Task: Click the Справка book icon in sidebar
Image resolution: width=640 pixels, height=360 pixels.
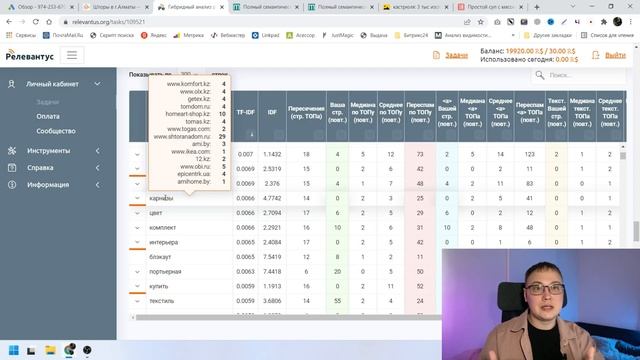Action: click(x=12, y=168)
